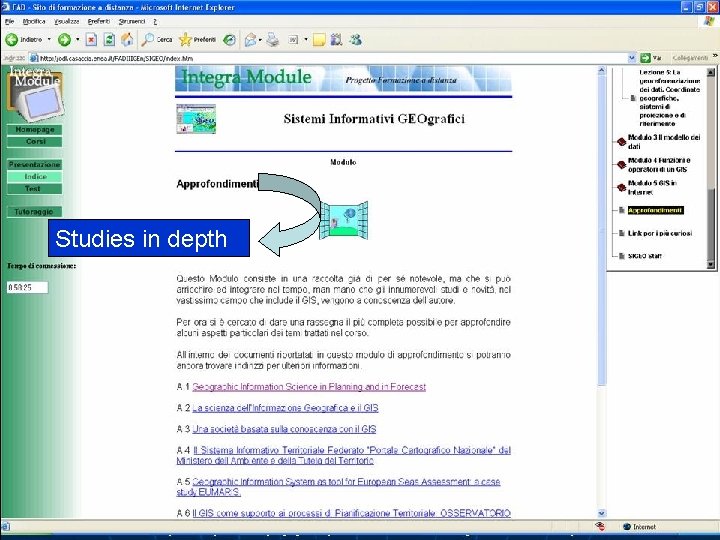The image size is (720, 540).
Task: Click the Edit with Word toolbar icon
Action: click(x=293, y=40)
